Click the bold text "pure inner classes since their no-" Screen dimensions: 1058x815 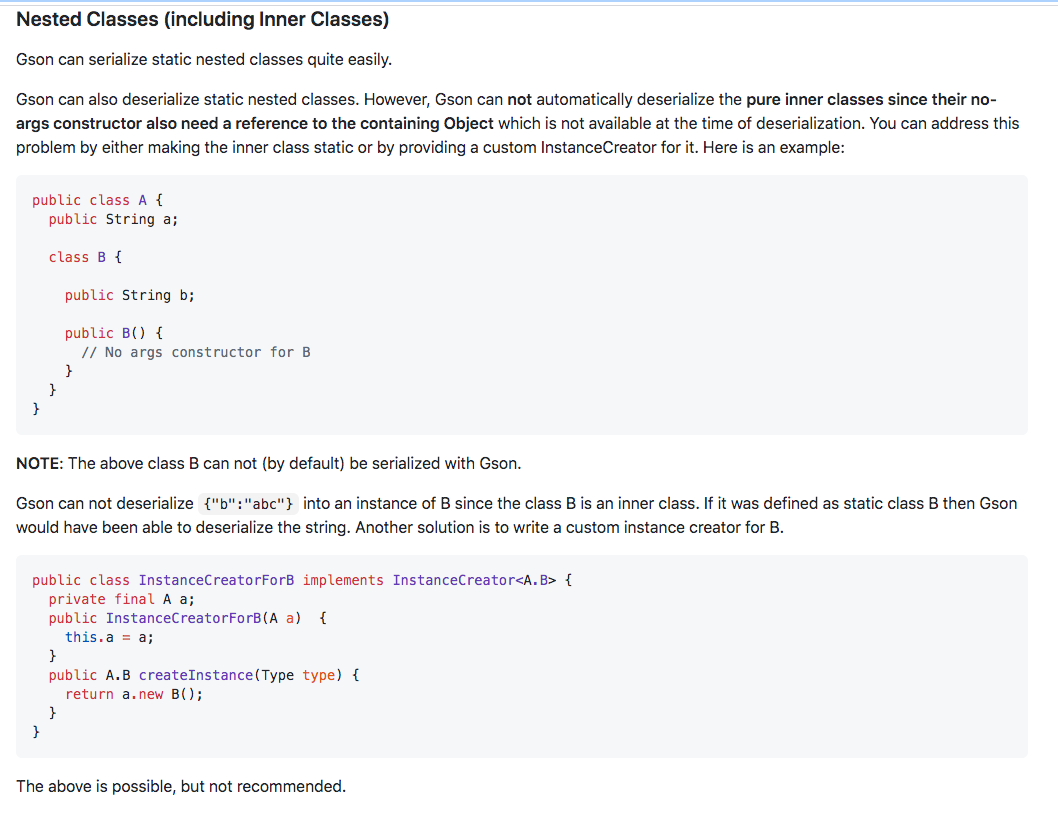coord(871,99)
